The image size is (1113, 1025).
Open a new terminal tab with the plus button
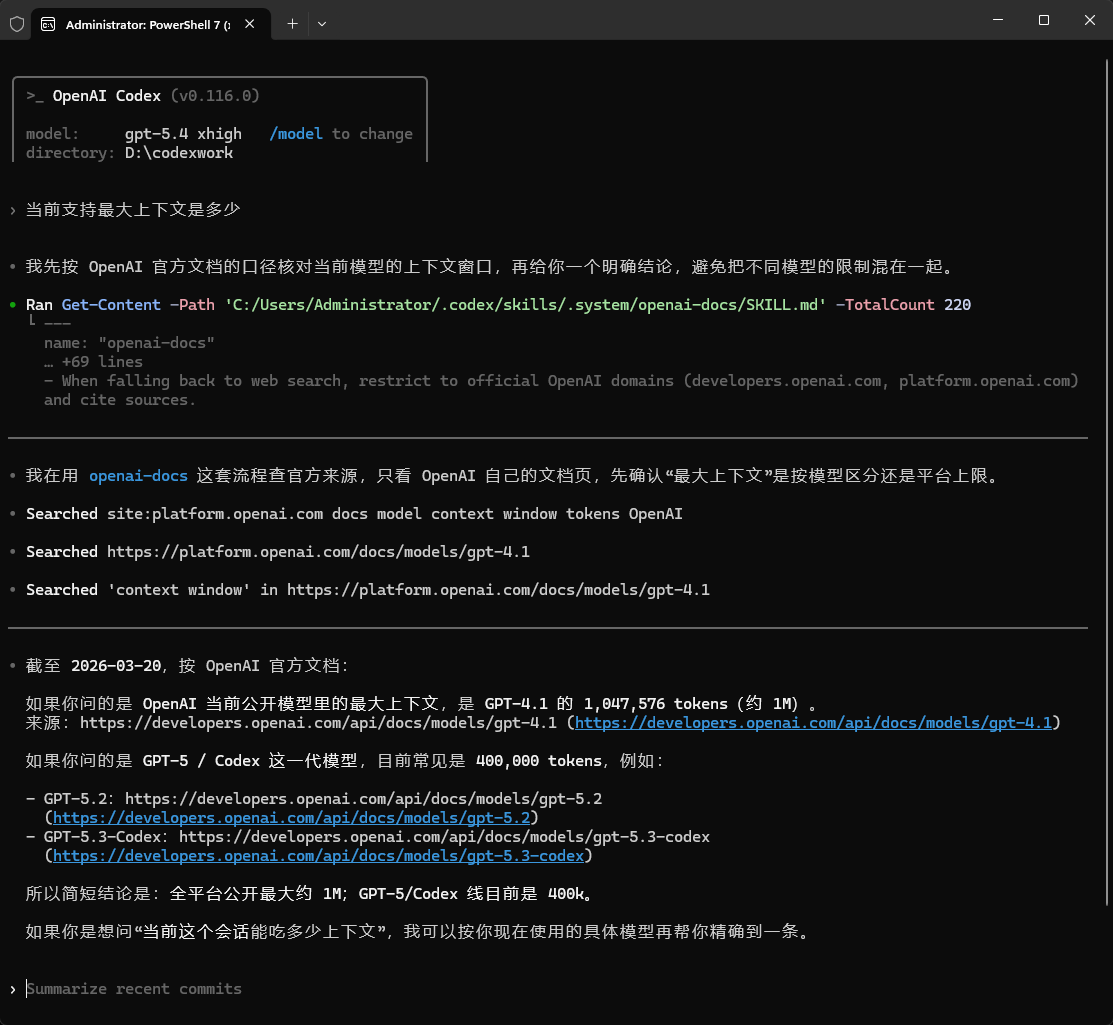pyautogui.click(x=291, y=23)
